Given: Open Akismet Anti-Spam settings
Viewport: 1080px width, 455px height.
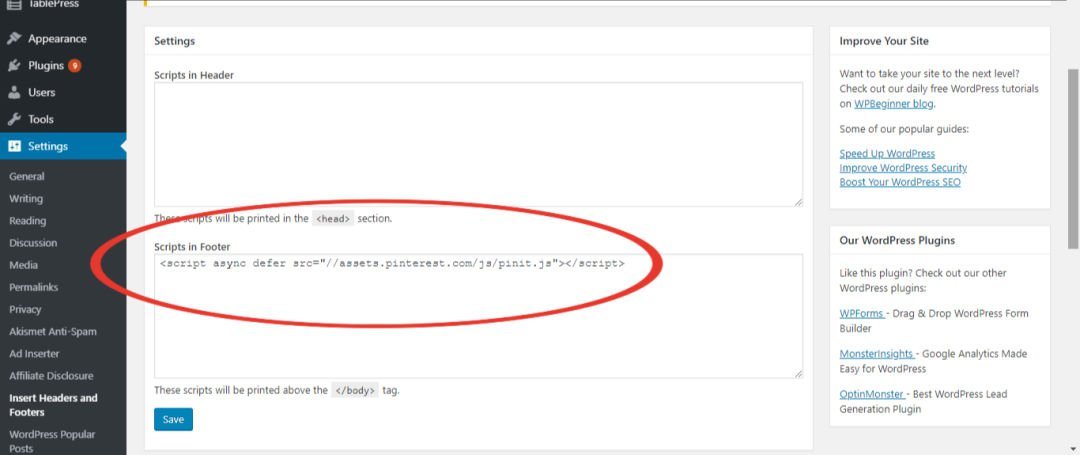Looking at the screenshot, I should [x=53, y=331].
